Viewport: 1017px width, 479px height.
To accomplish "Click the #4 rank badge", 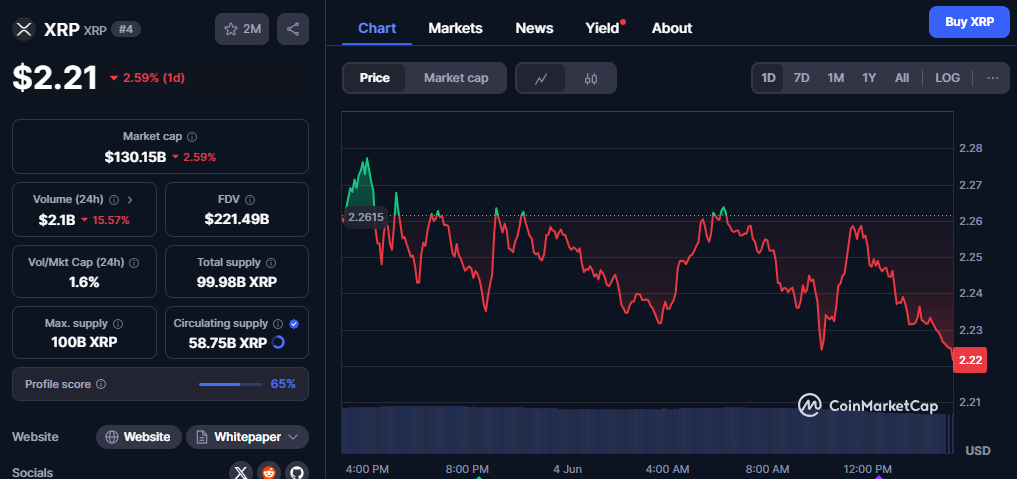I will (126, 29).
